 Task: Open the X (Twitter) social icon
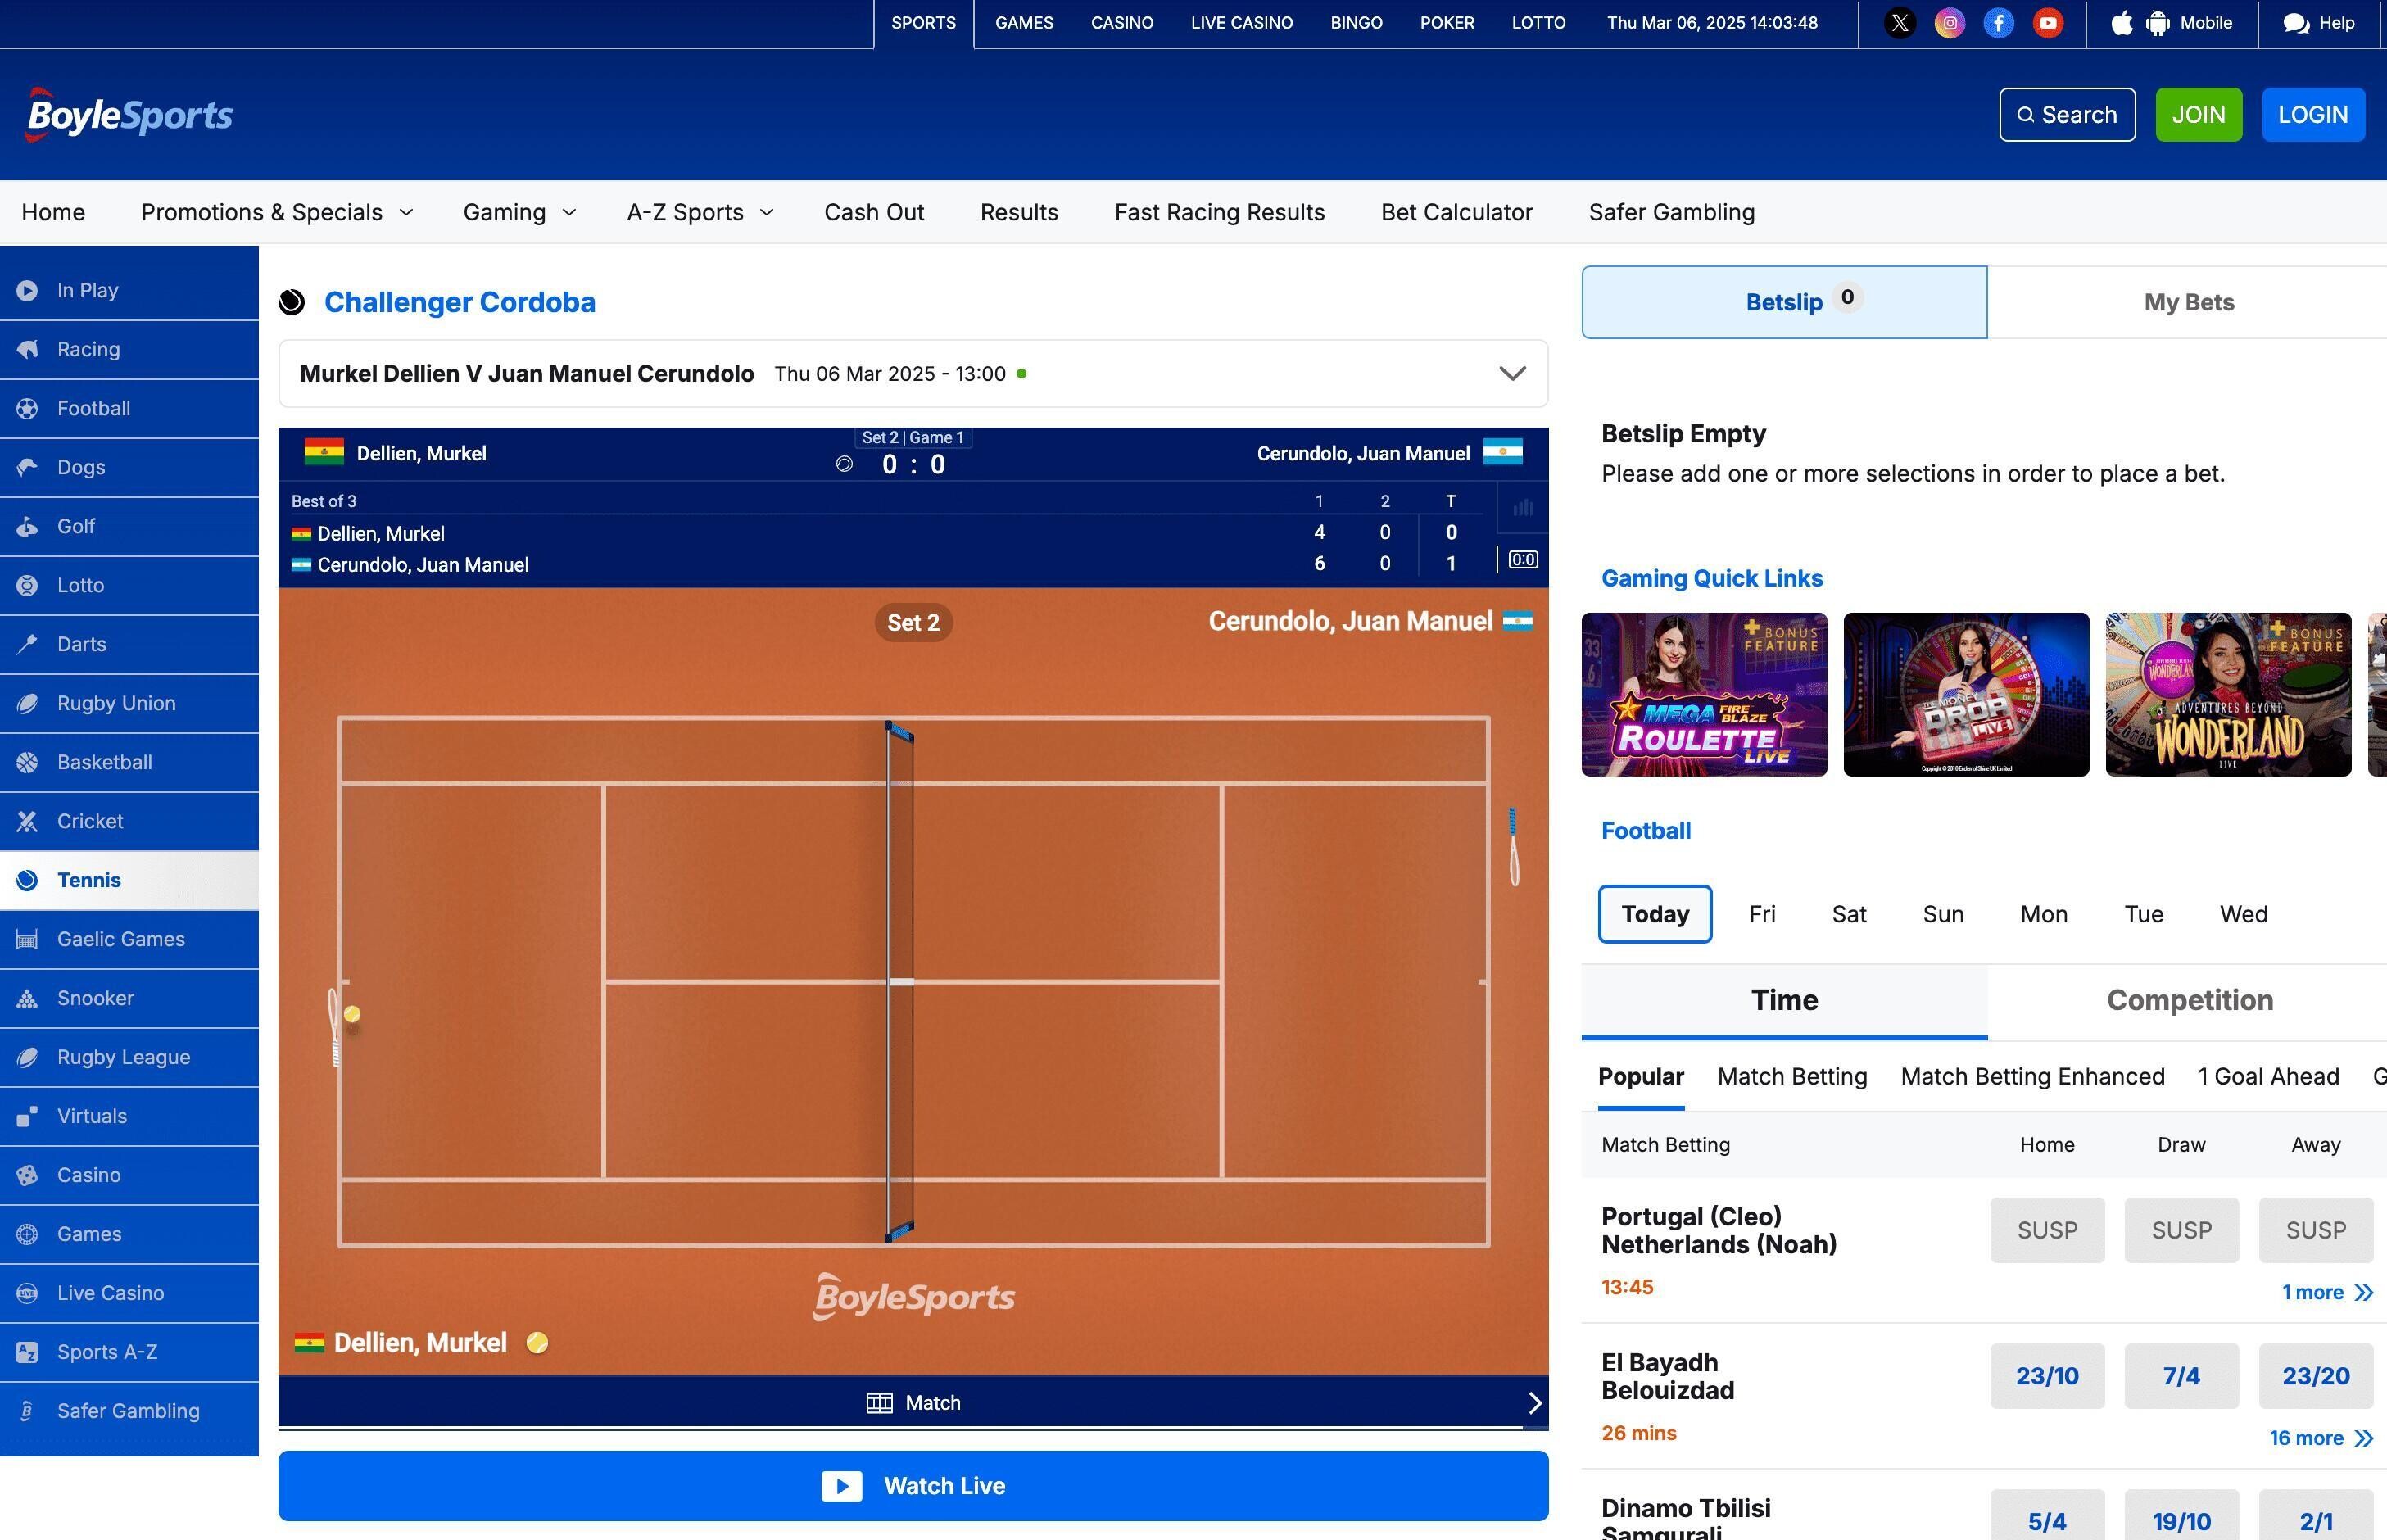[1900, 23]
